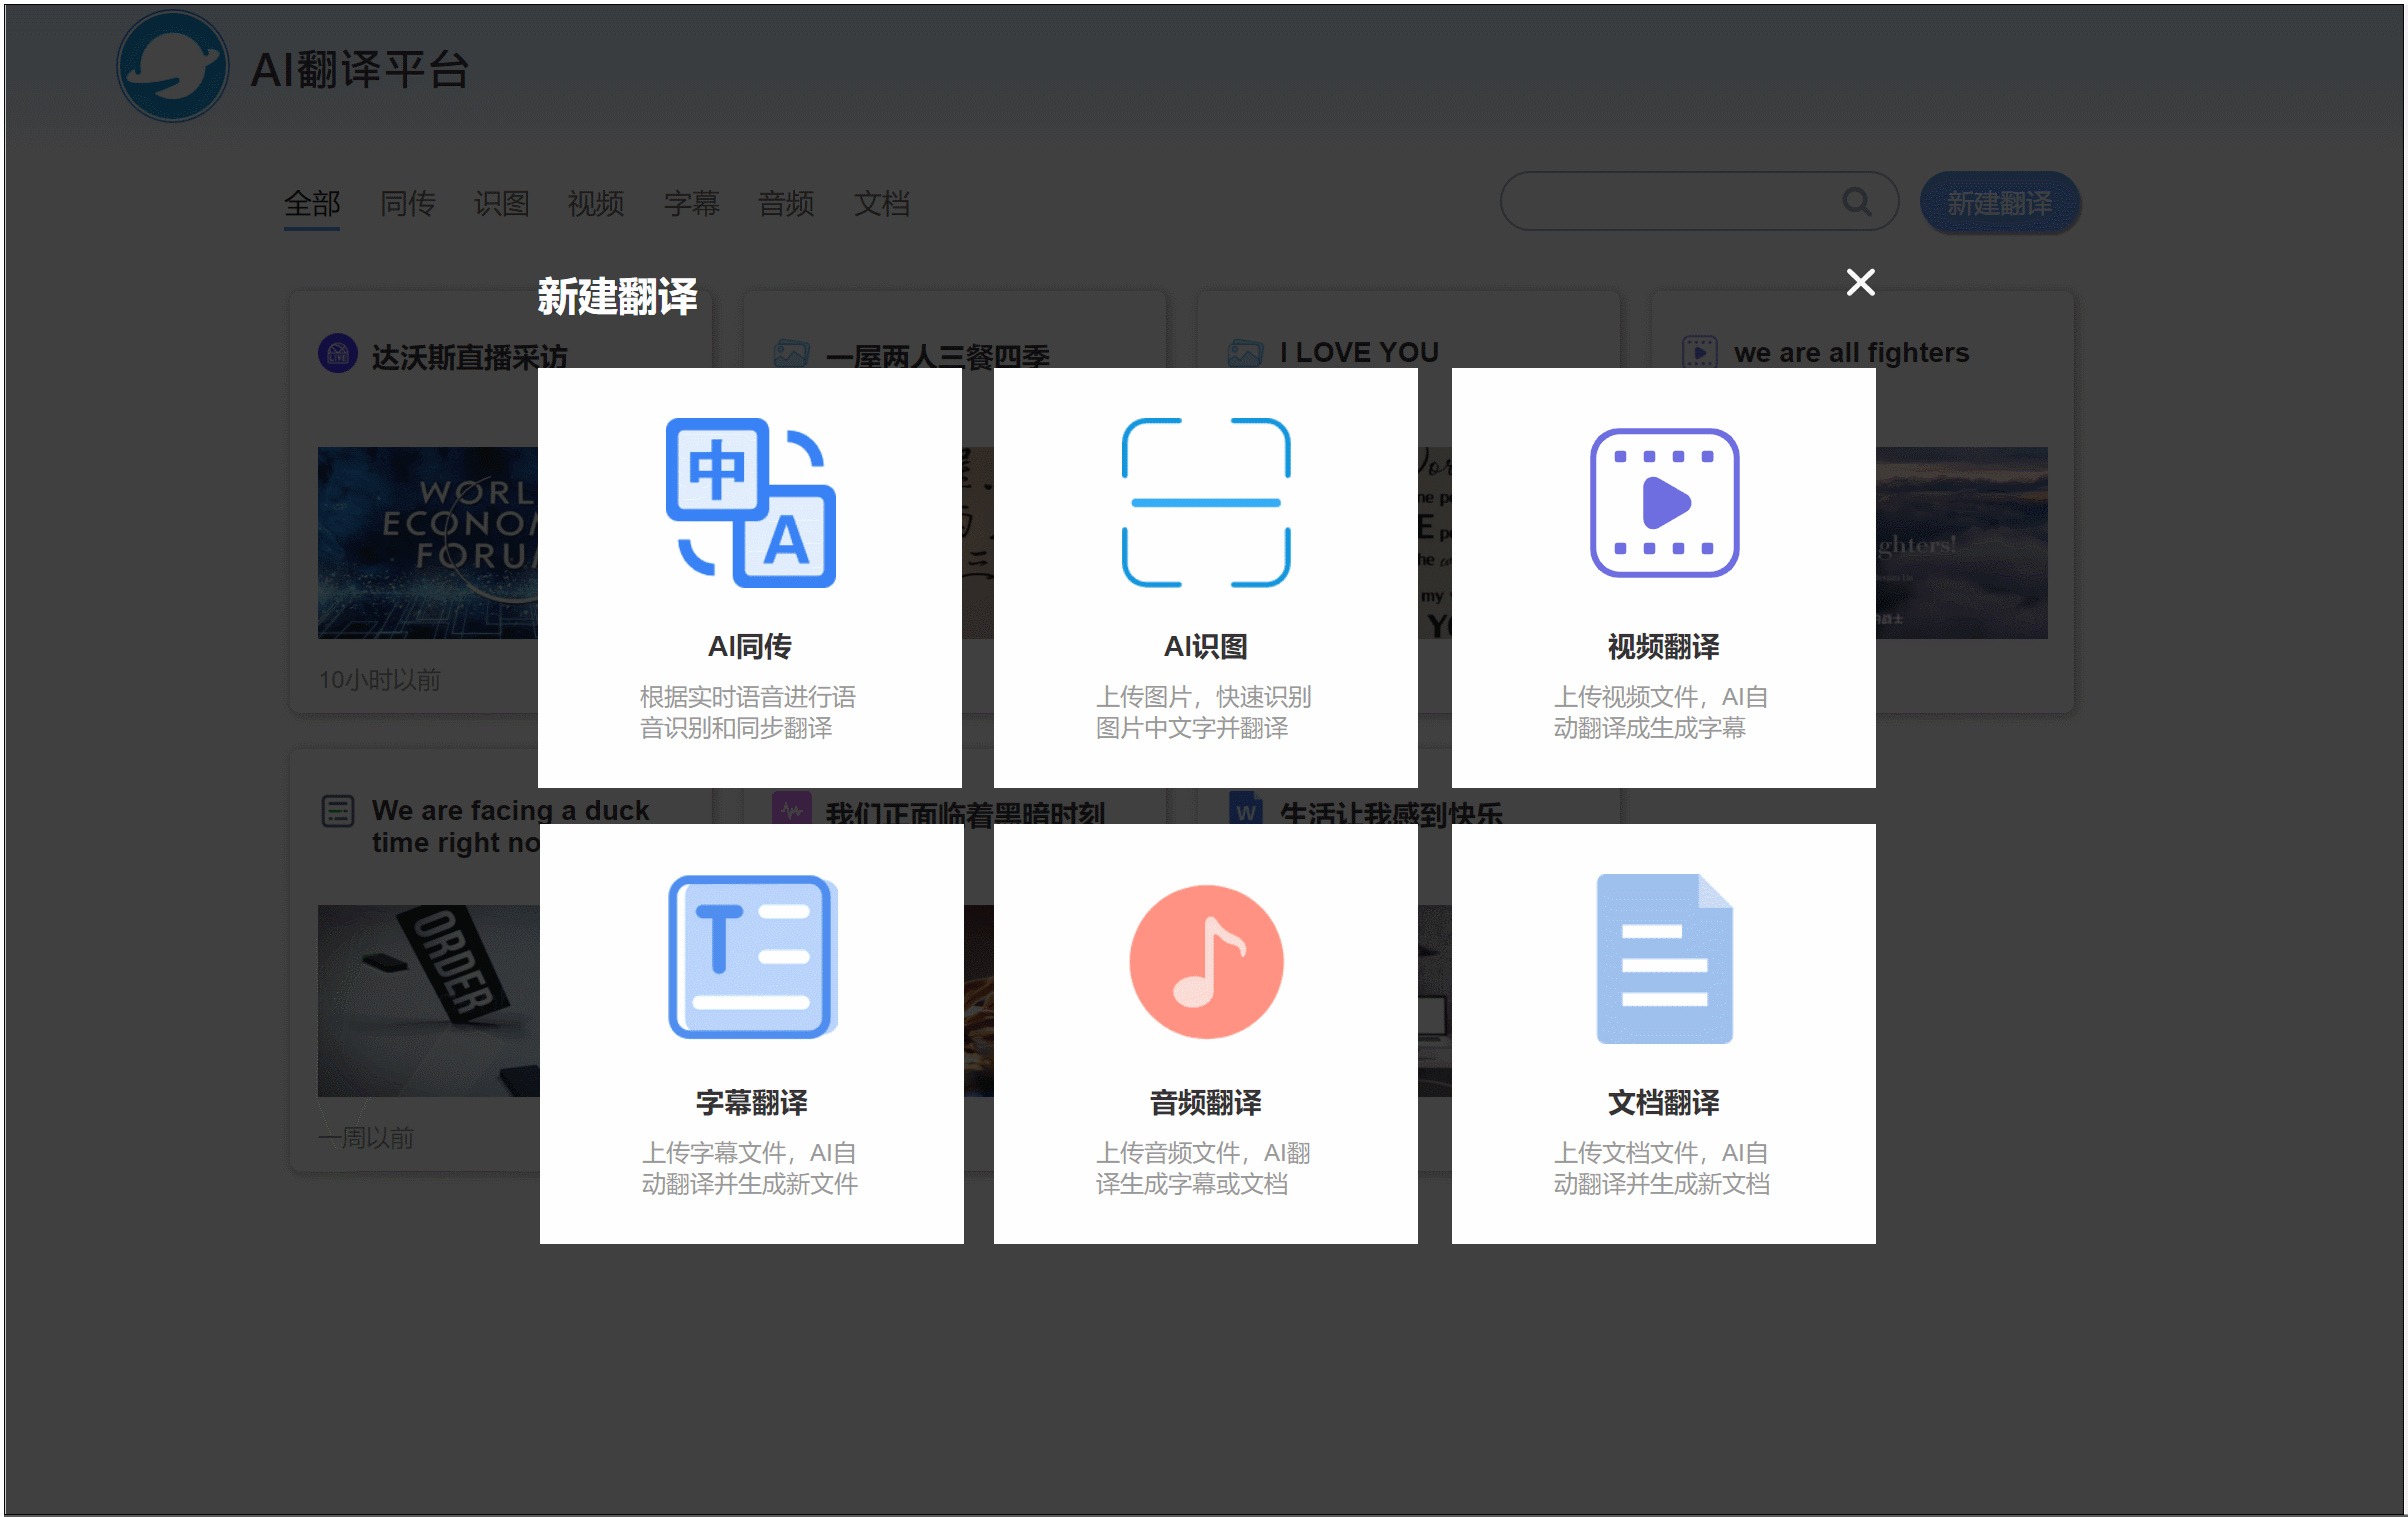
Task: Click the AI识图 scan frame icon
Action: click(1206, 502)
